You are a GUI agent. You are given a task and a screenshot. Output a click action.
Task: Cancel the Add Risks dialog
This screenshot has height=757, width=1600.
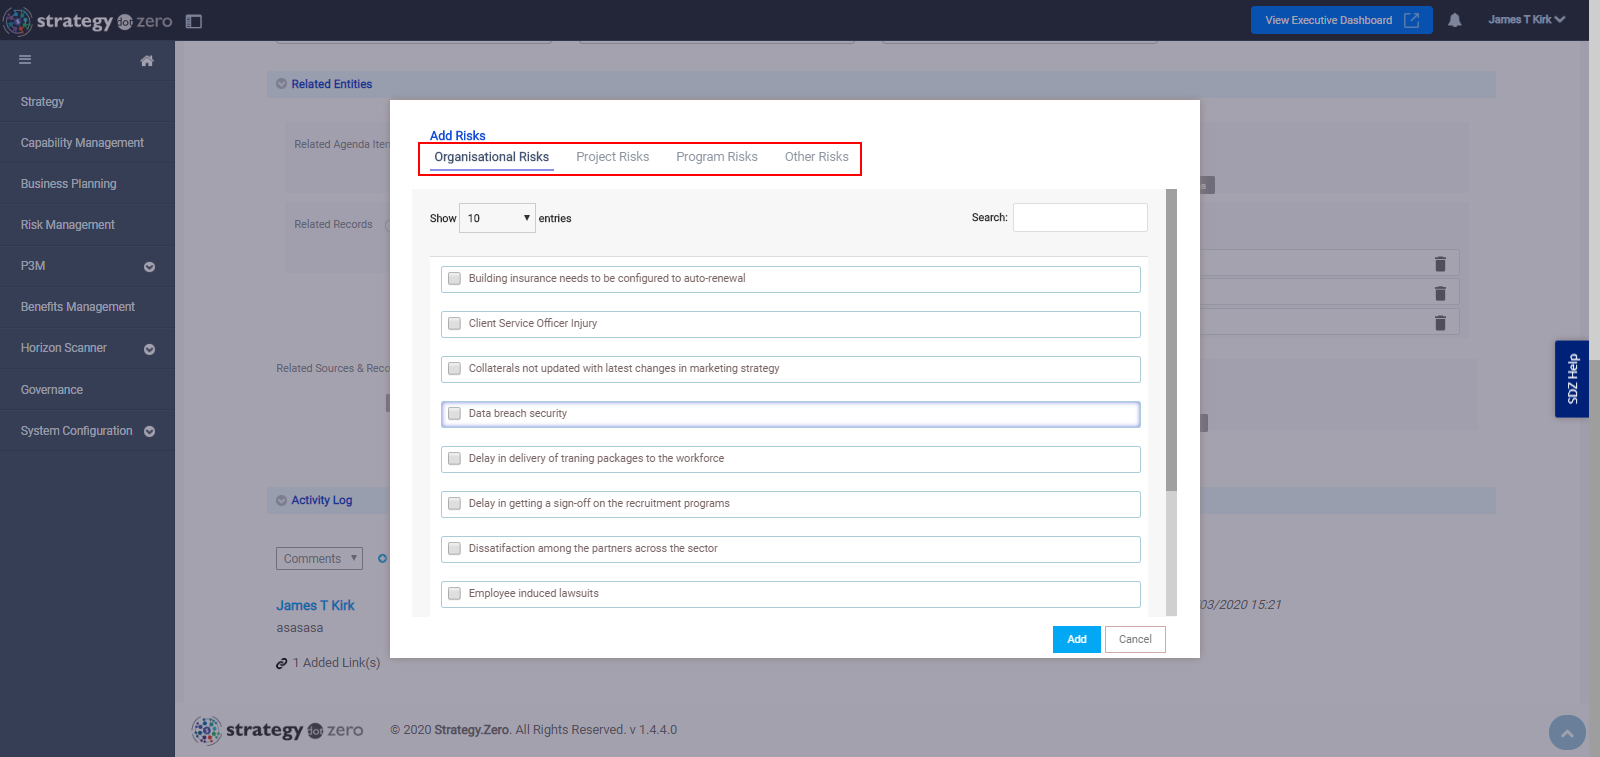pyautogui.click(x=1135, y=640)
